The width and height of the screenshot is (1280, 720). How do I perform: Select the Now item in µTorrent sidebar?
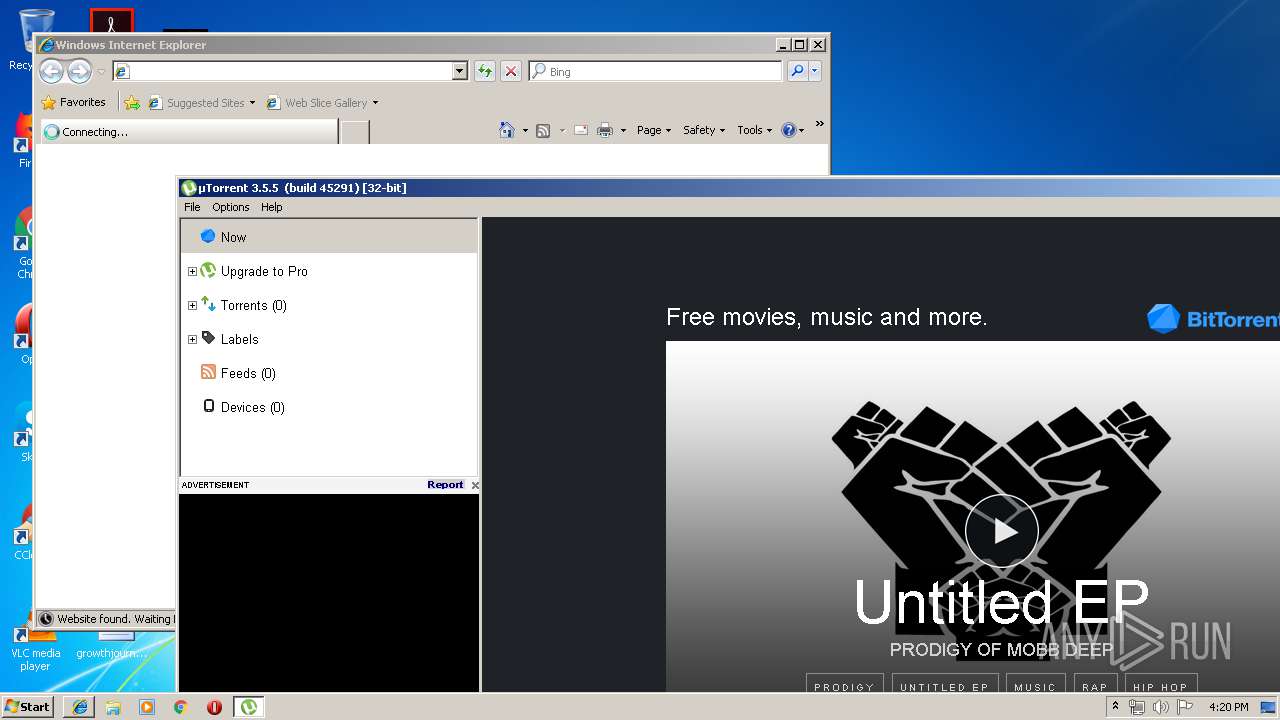(x=329, y=237)
